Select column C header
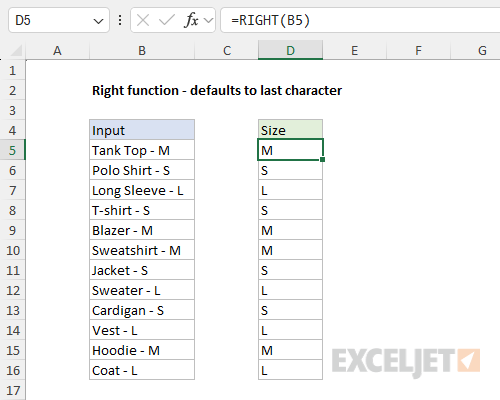This screenshot has width=500, height=400. (227, 51)
